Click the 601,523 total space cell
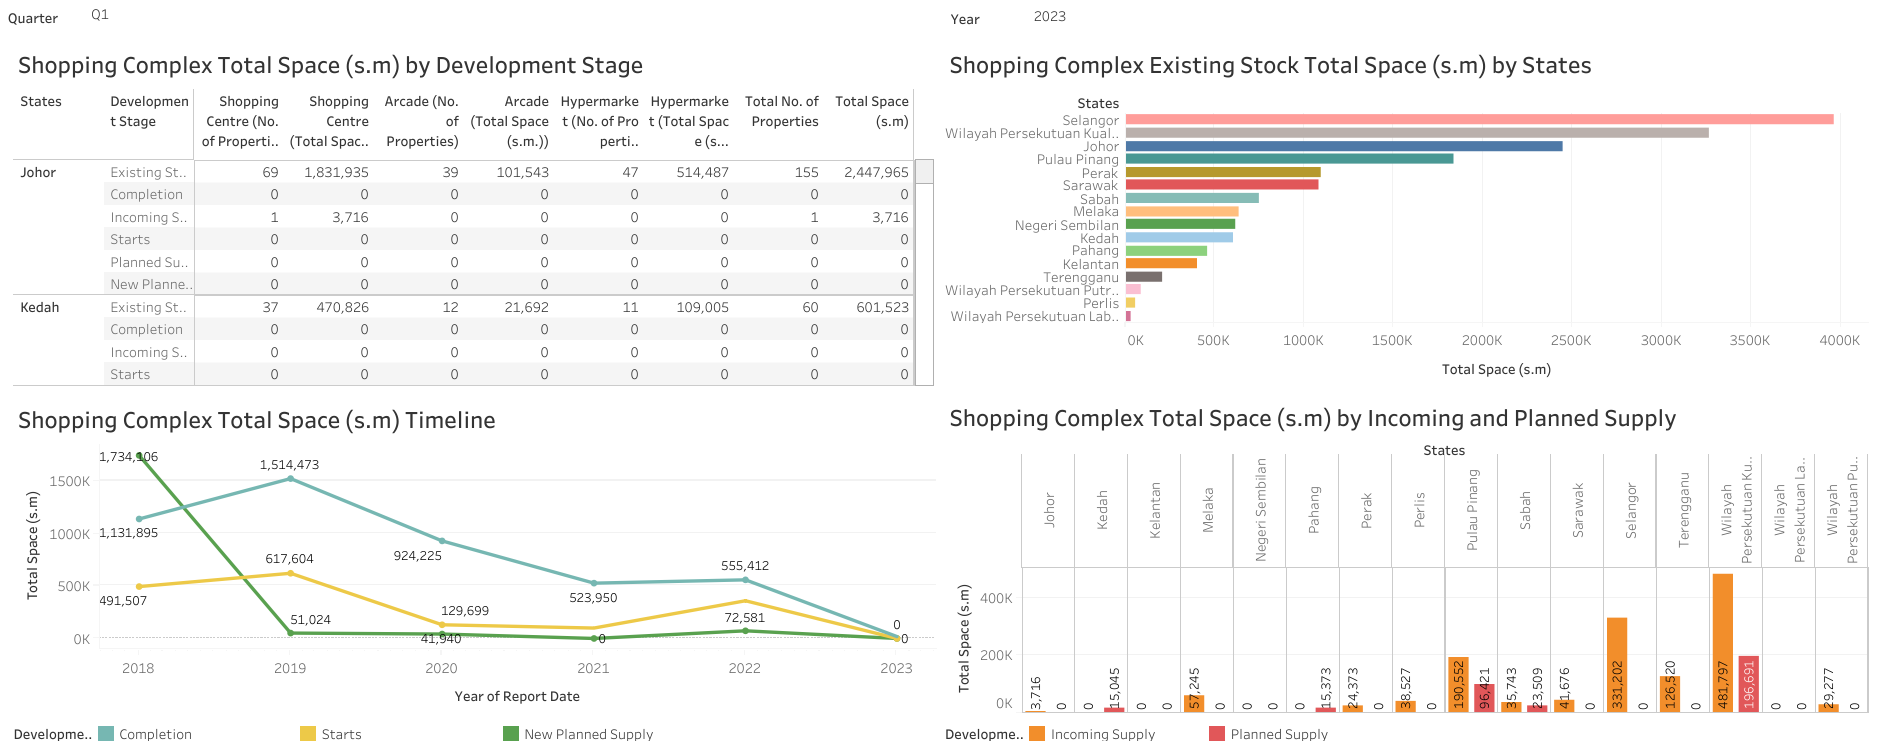Screen dimensions: 1881x754 [882, 307]
